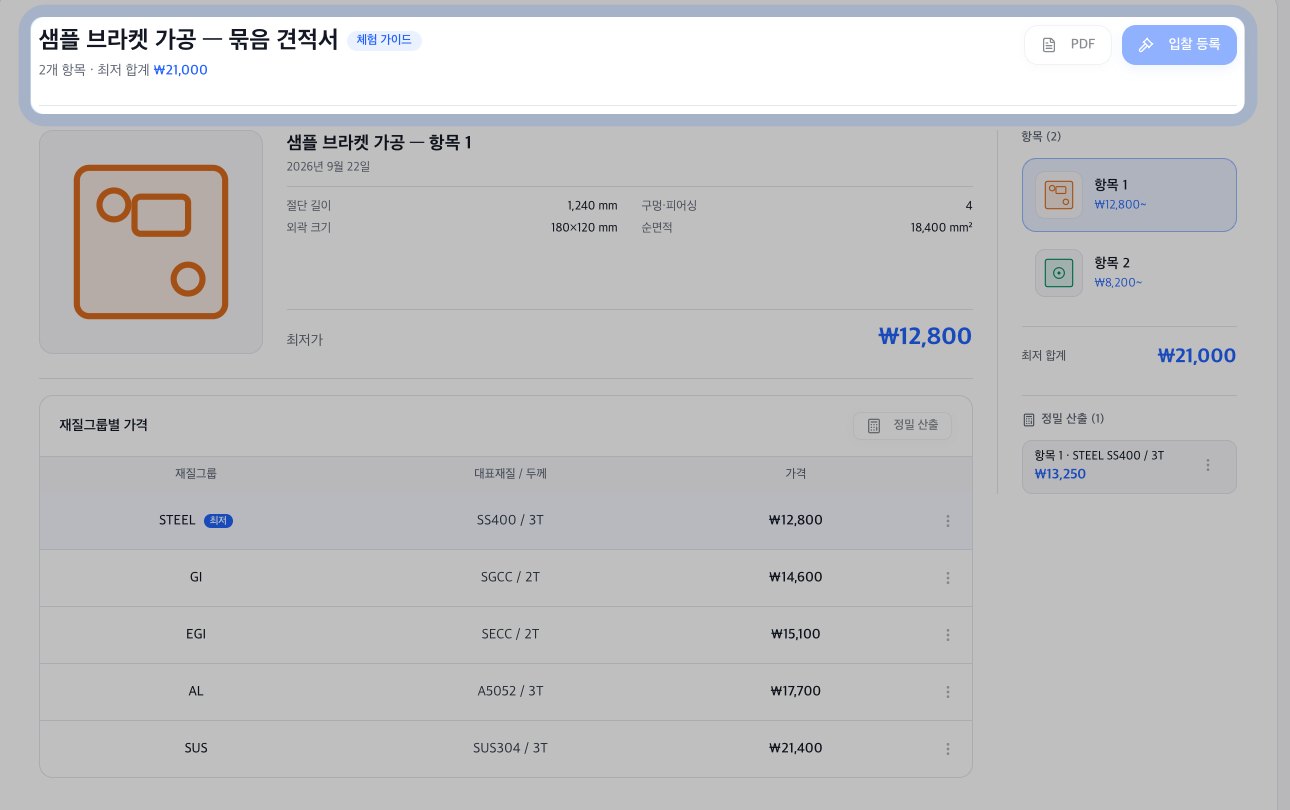Image resolution: width=1290 pixels, height=810 pixels.
Task: Open the PDF export button
Action: point(1068,45)
